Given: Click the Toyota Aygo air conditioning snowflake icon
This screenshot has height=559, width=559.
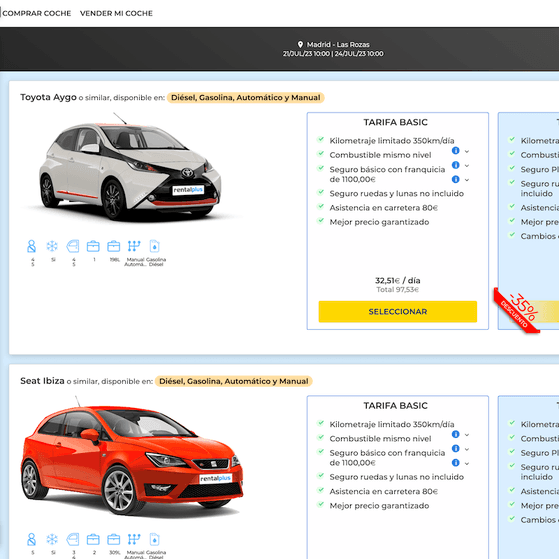Looking at the screenshot, I should pos(52,246).
